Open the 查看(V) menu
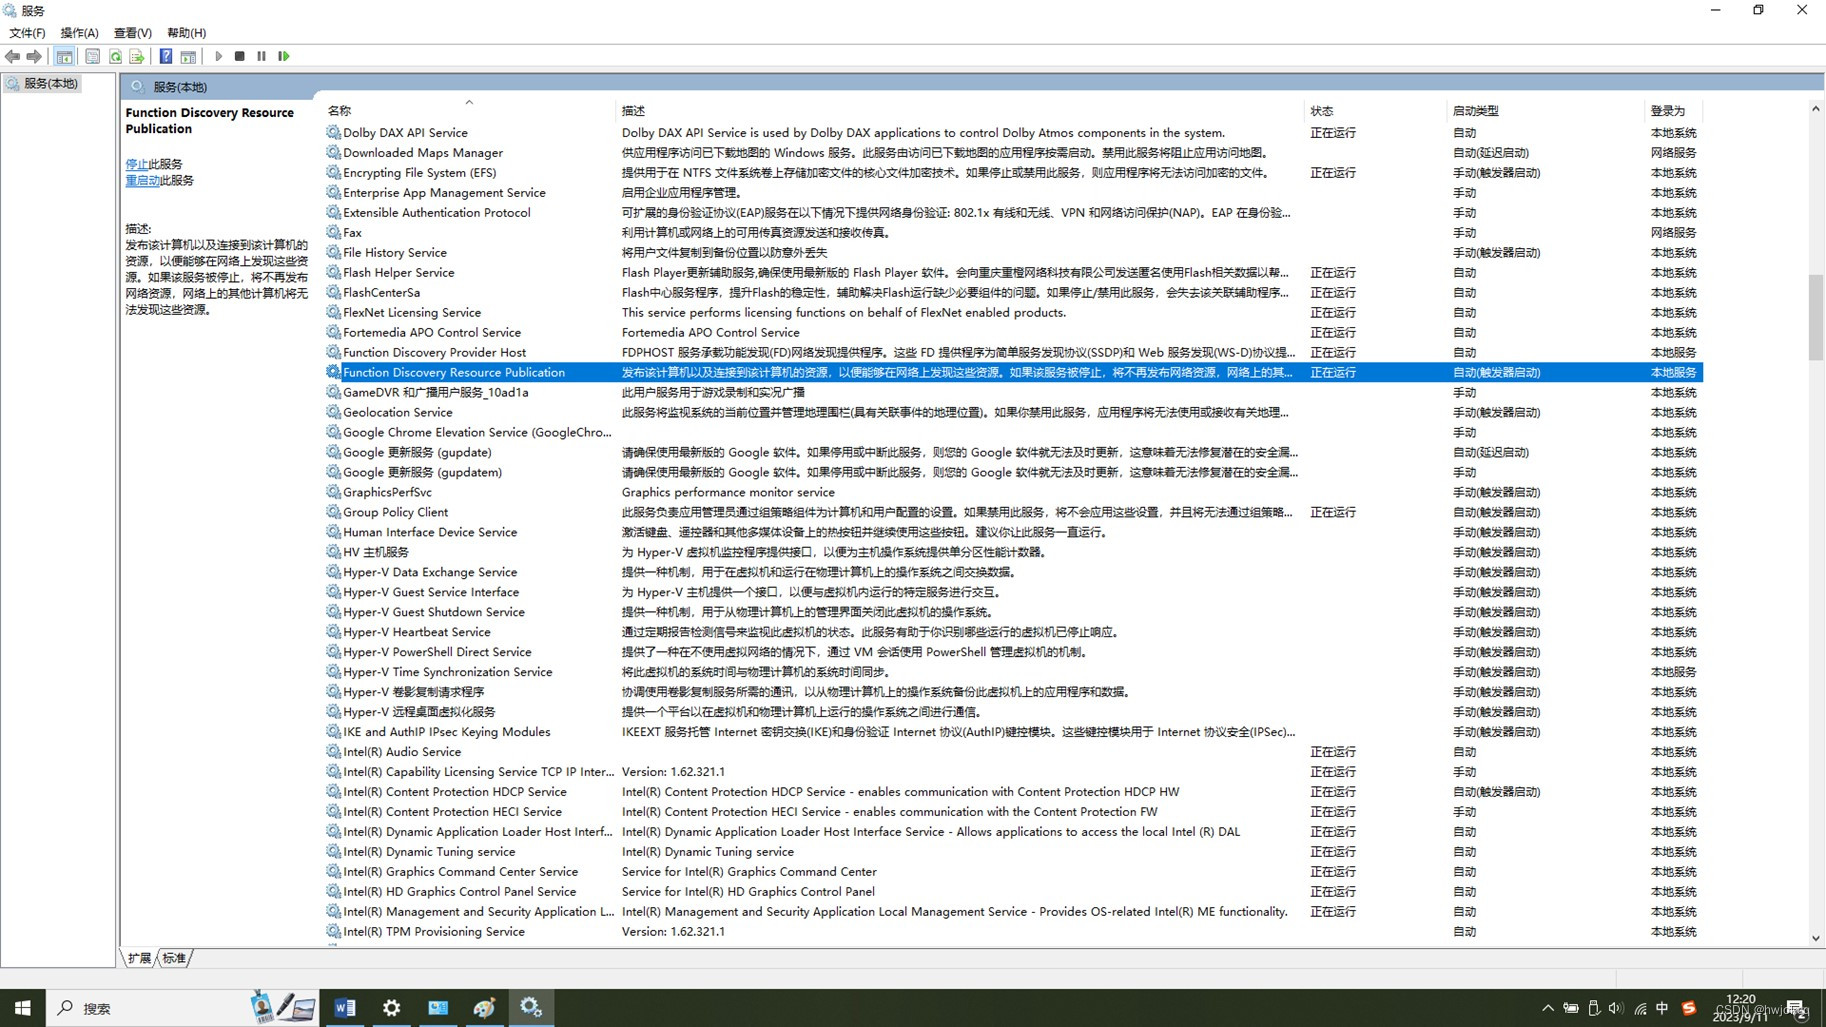1826x1027 pixels. click(132, 33)
